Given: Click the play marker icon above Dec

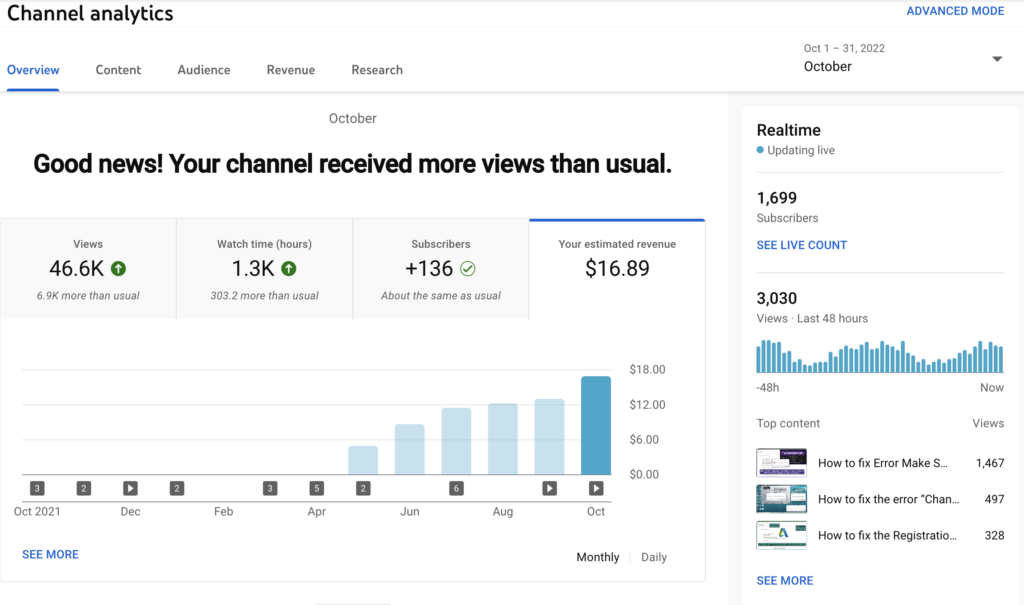Looking at the screenshot, I should (130, 488).
